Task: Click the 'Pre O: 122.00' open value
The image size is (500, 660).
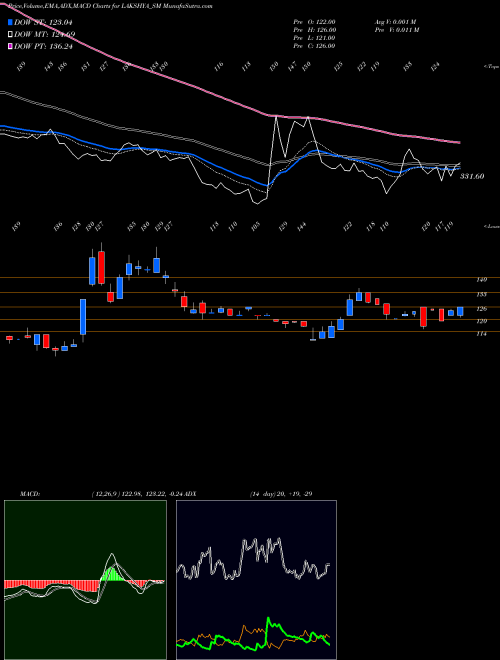Action: click(x=314, y=22)
